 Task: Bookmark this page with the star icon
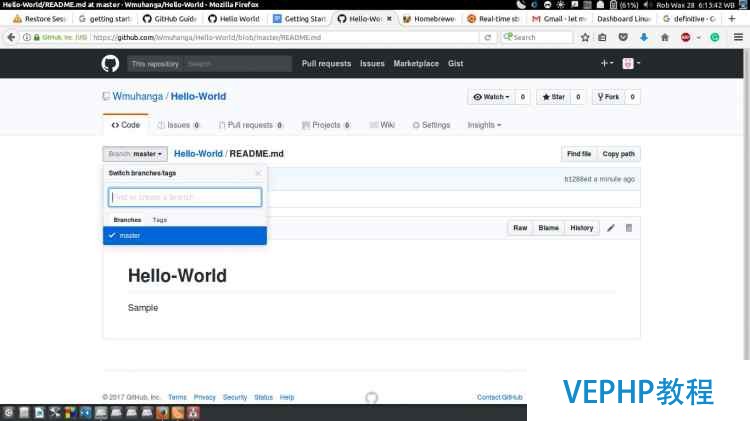[585, 37]
